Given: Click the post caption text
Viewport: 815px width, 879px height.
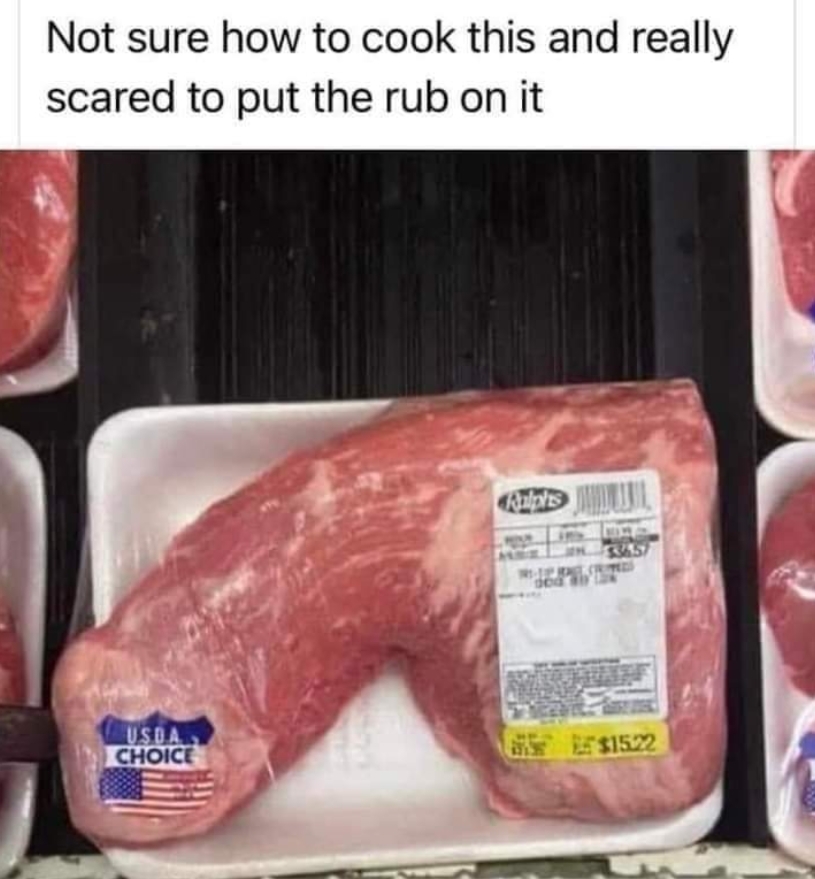Looking at the screenshot, I should point(390,67).
